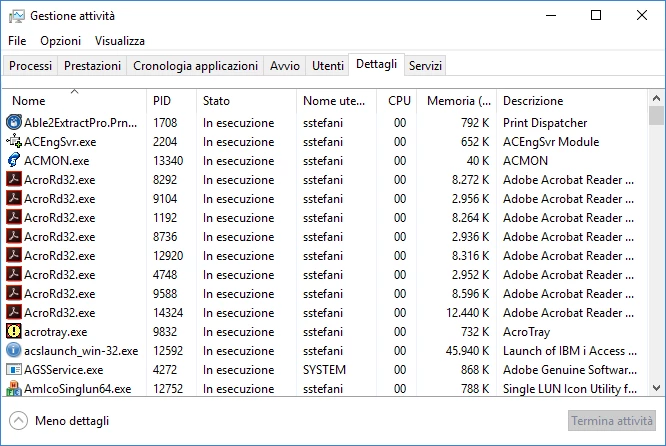Click the Single LUN Icon Utility description

point(570,389)
